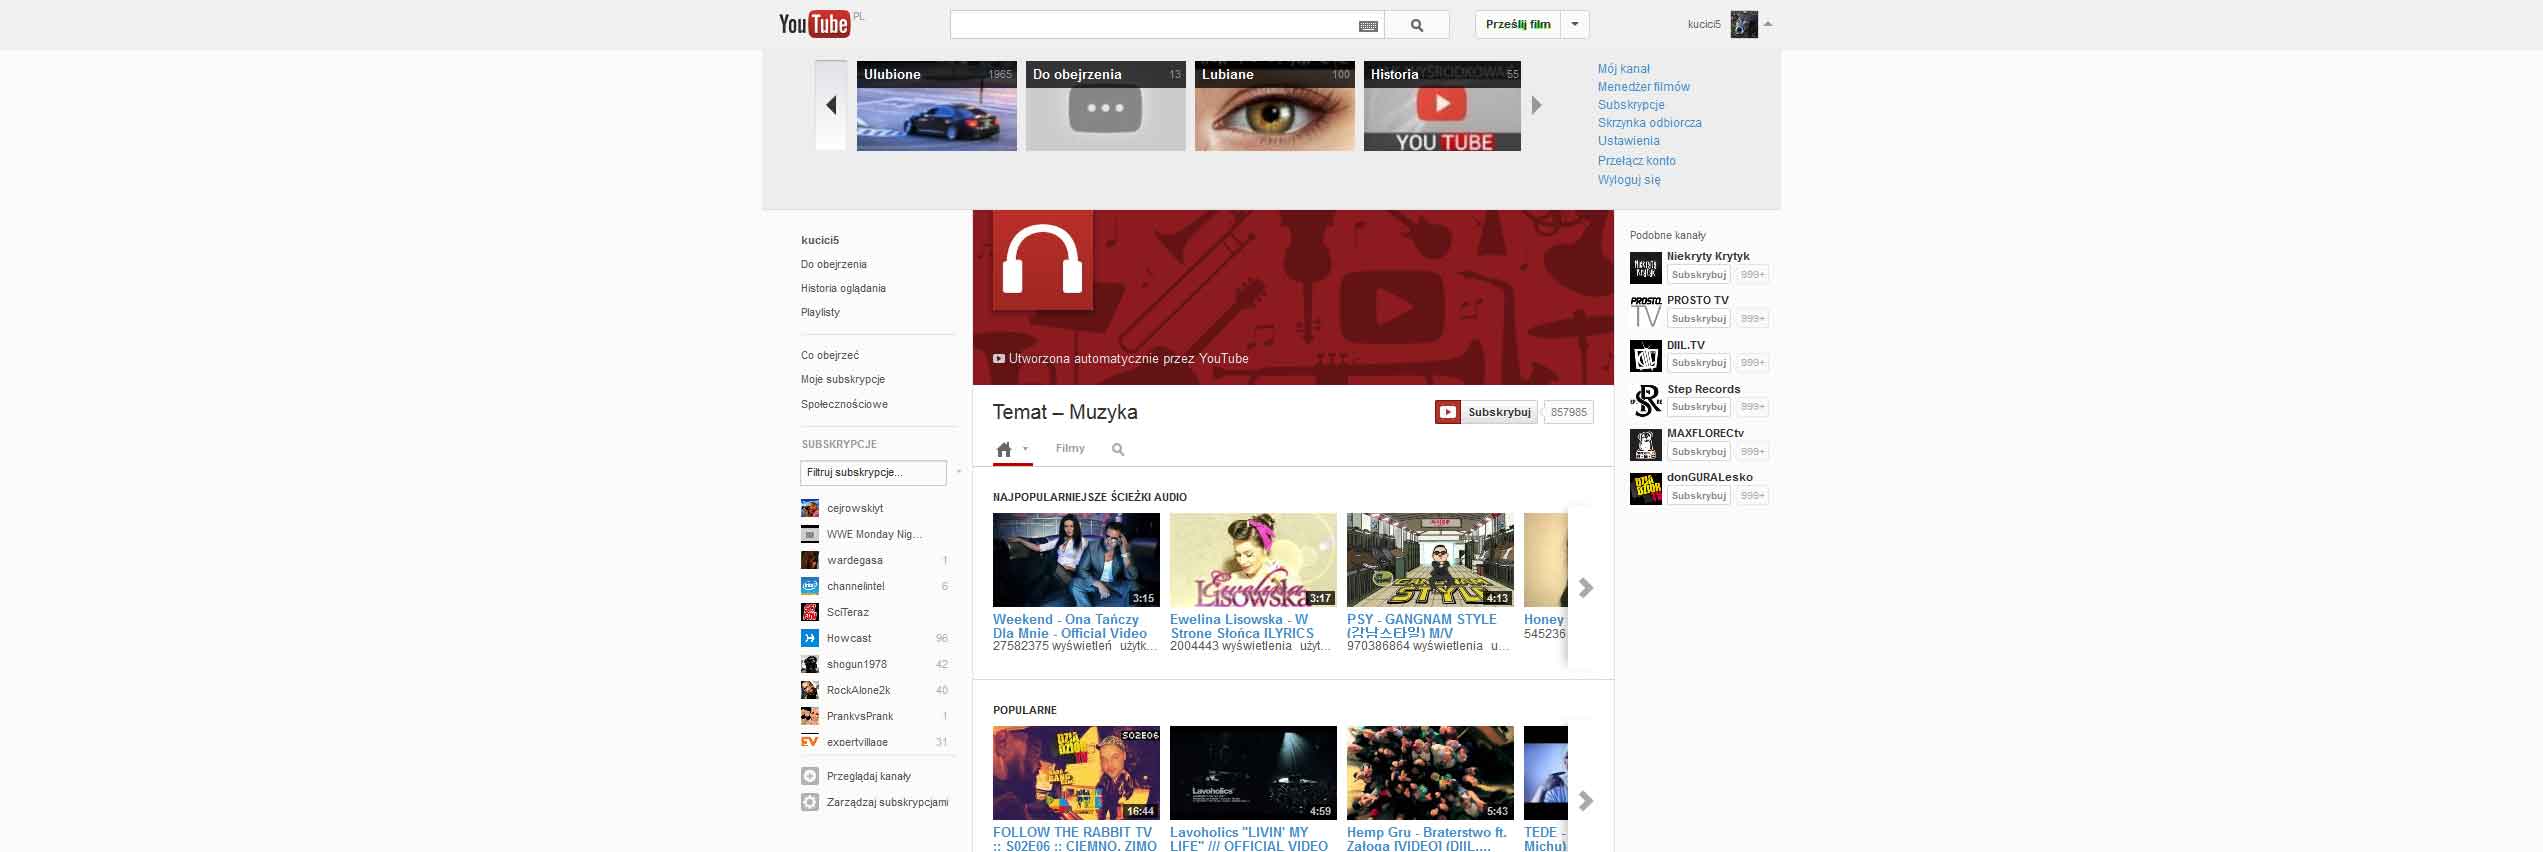Open the shogun1978 subscription avatar
The height and width of the screenshot is (852, 2543).
[810, 664]
